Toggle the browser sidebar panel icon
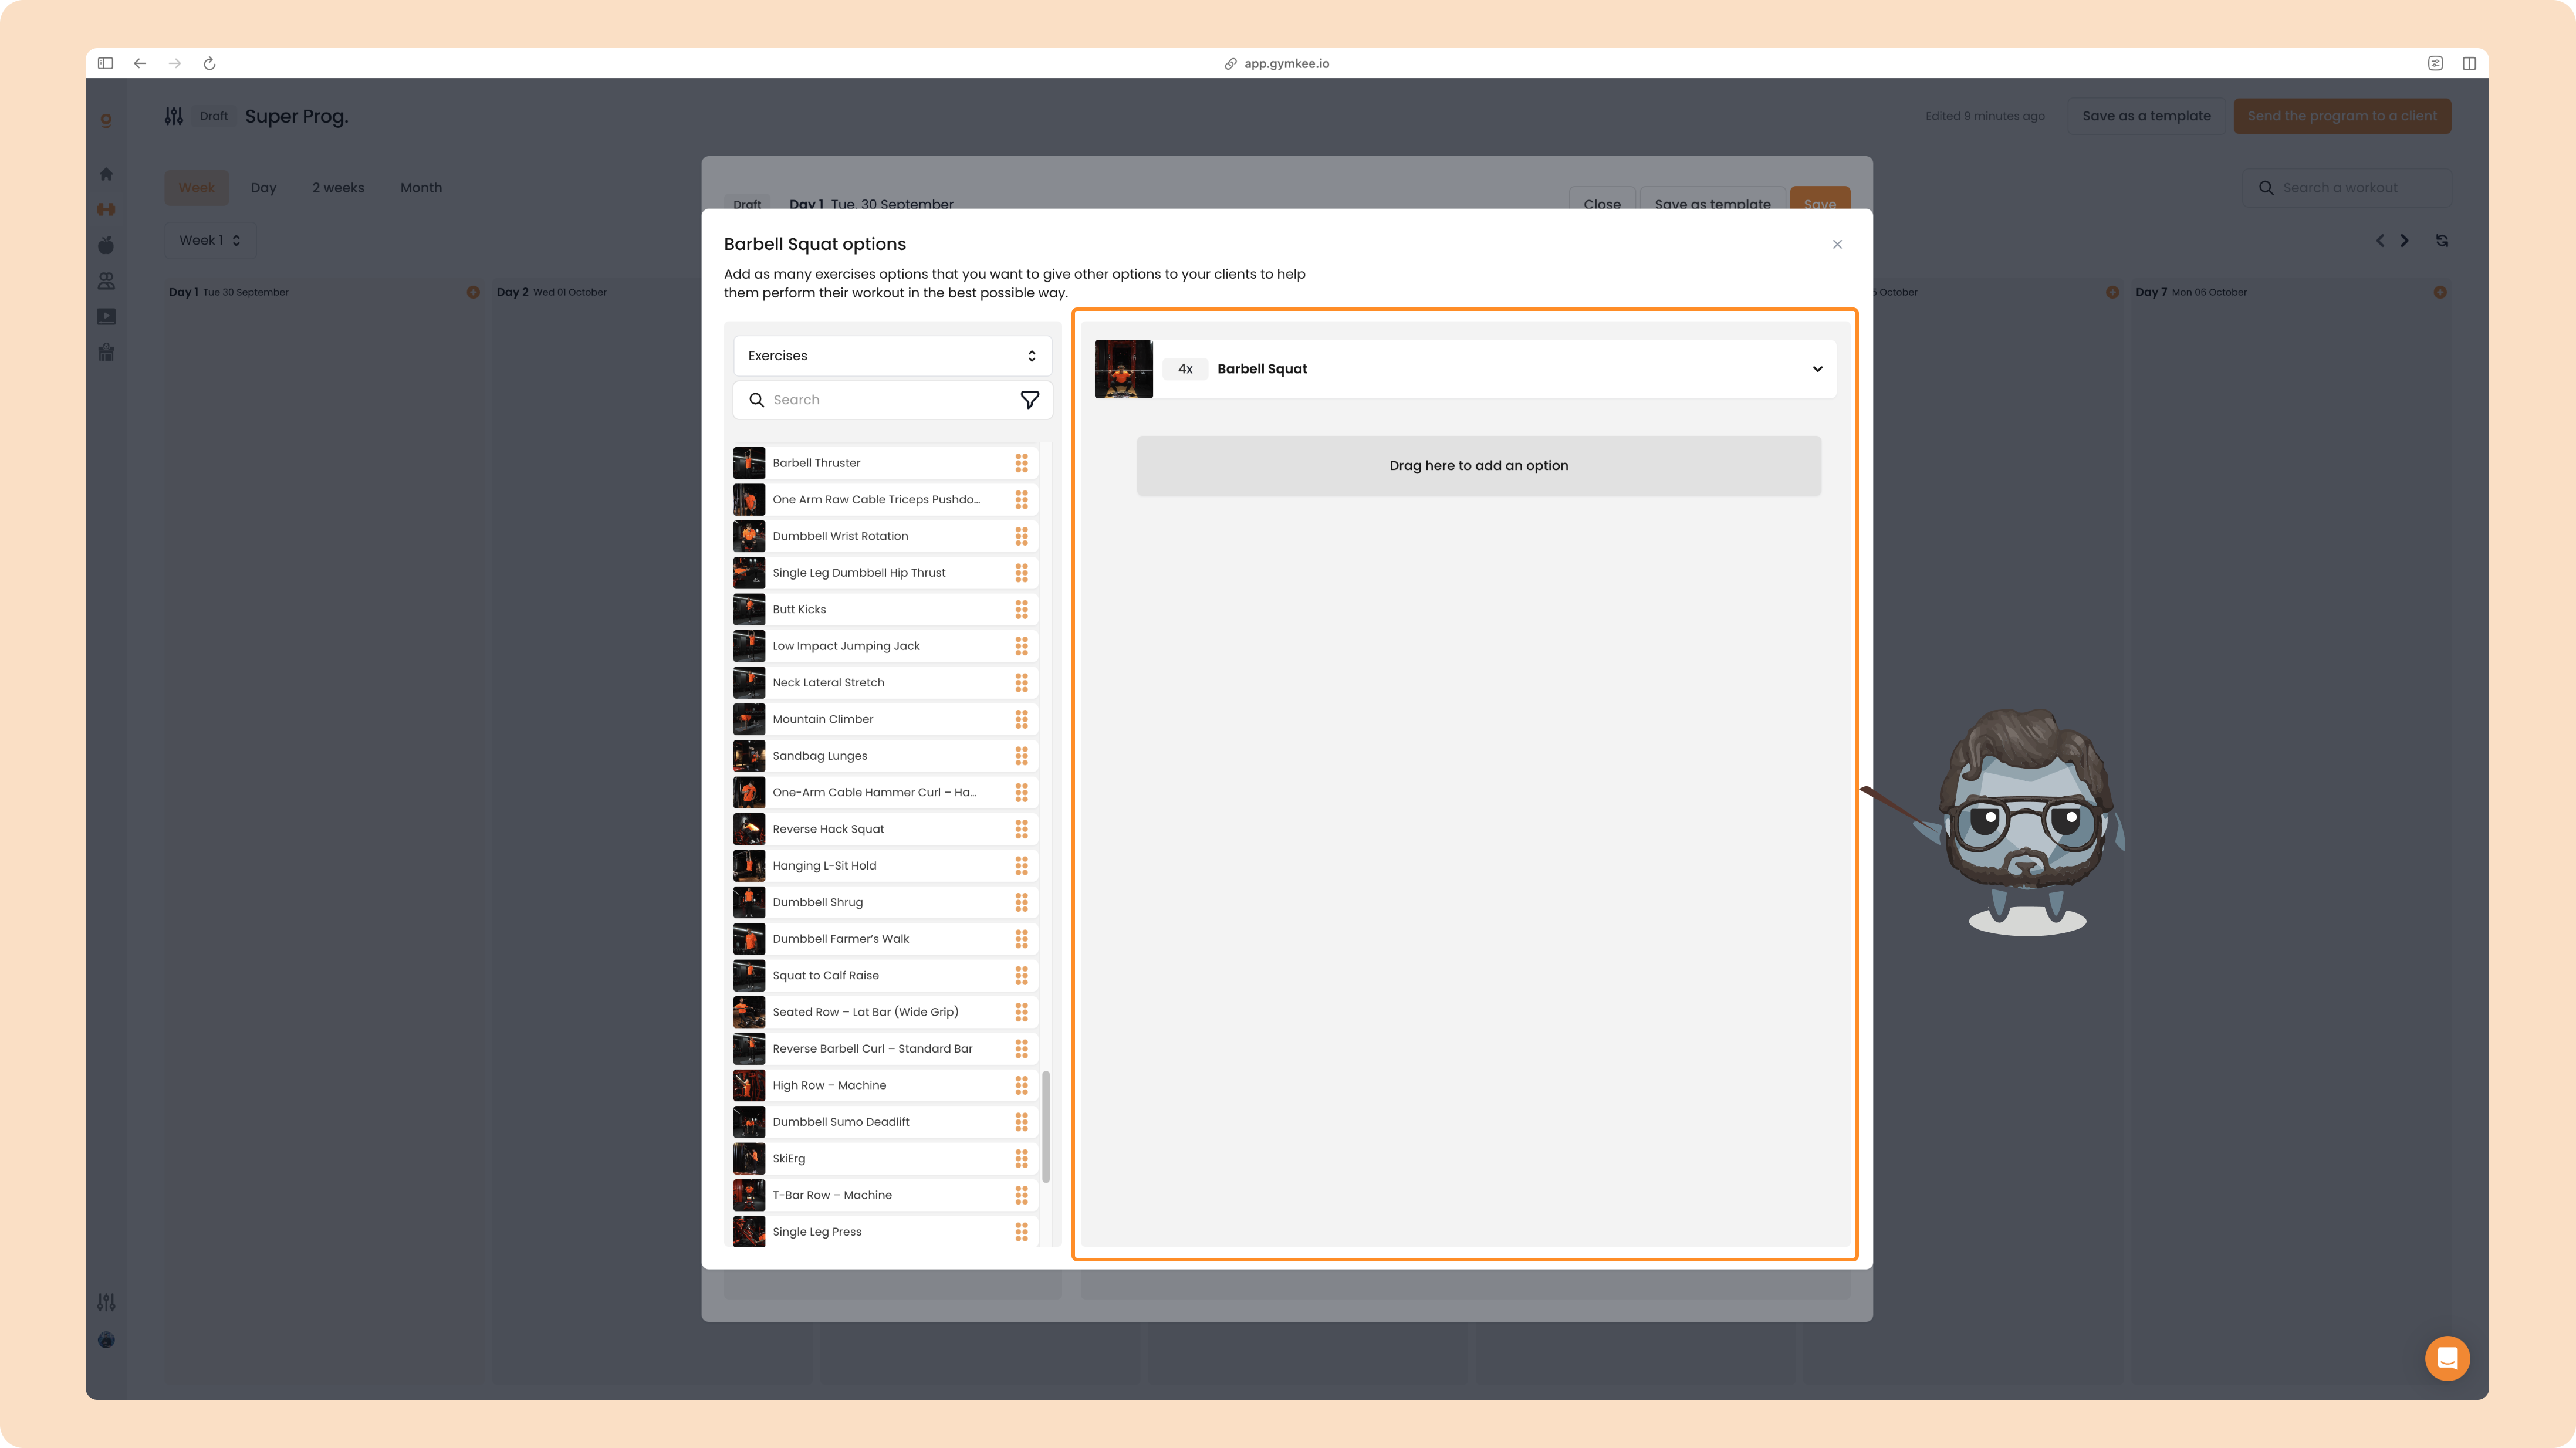Image resolution: width=2576 pixels, height=1448 pixels. click(x=105, y=63)
